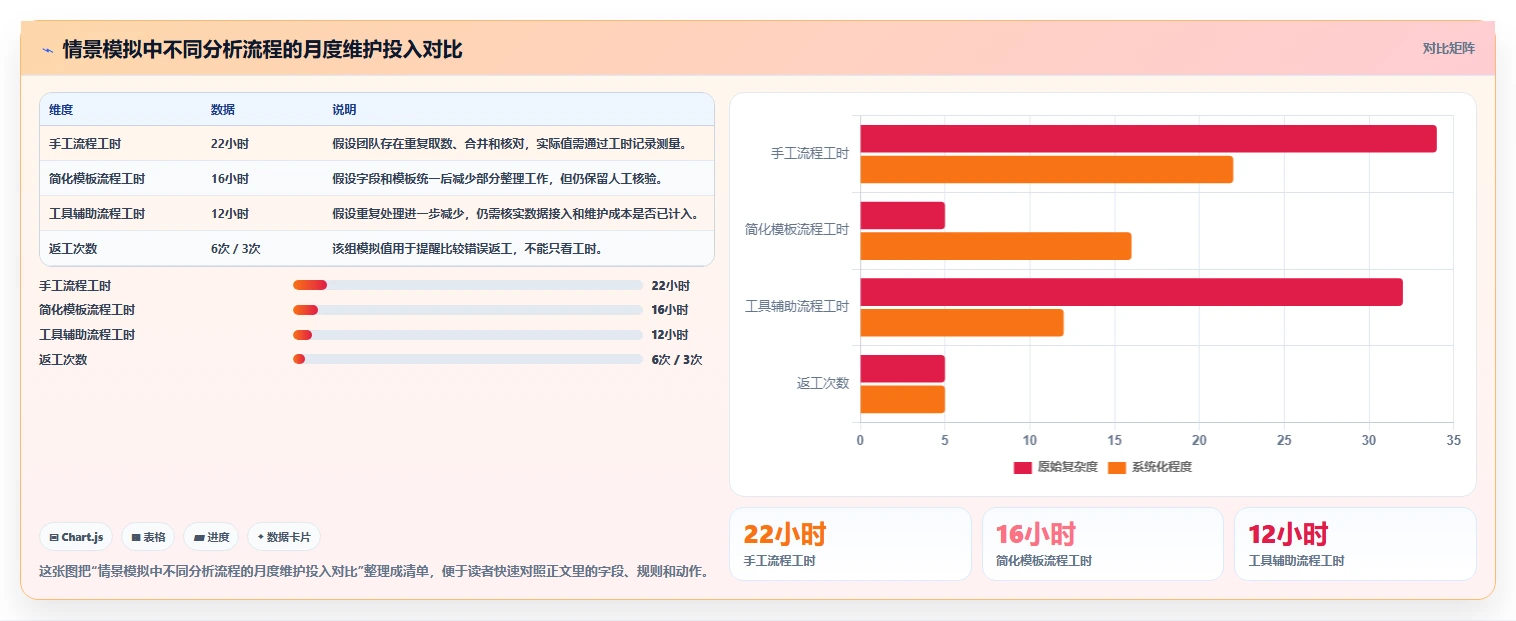The width and height of the screenshot is (1516, 621).
Task: Click the orange chart bar for 手工流程工时
Action: tap(1046, 169)
